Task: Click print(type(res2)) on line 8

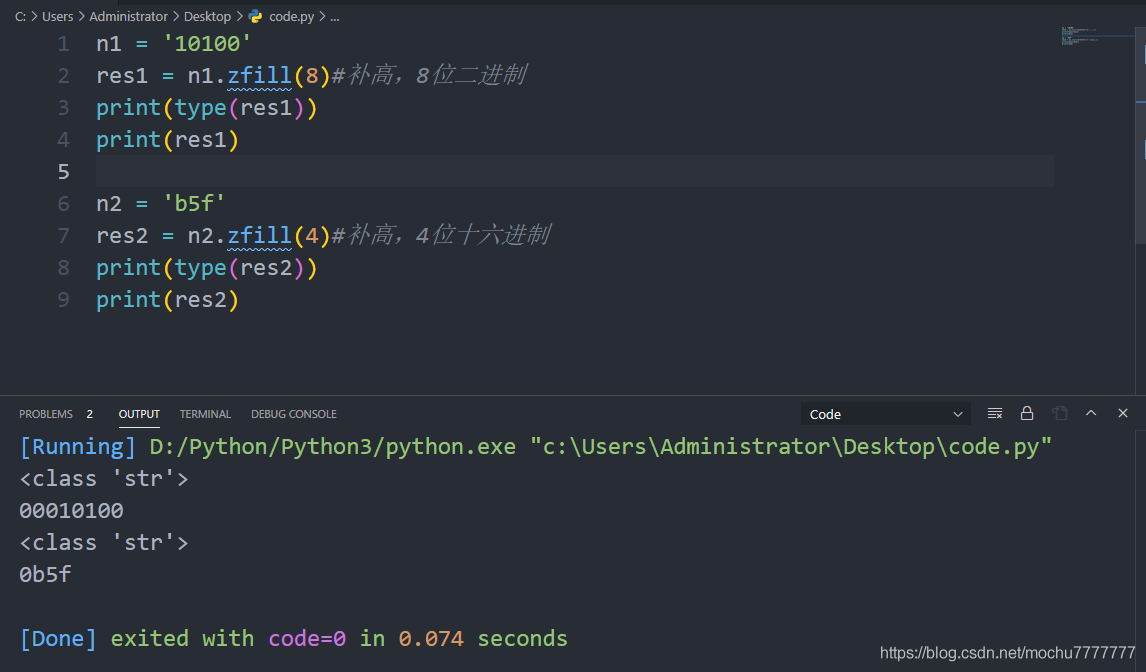Action: pos(207,268)
